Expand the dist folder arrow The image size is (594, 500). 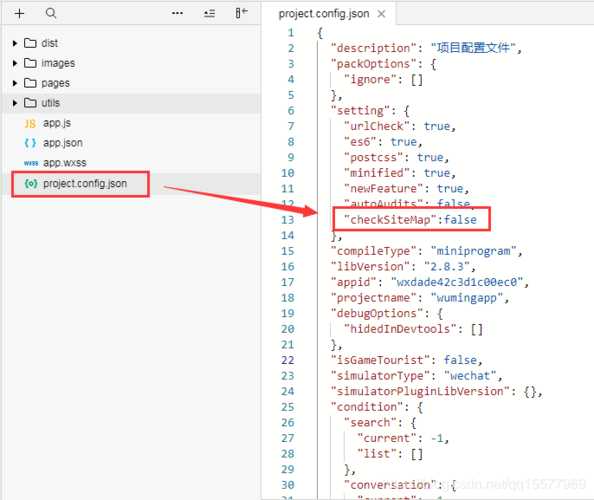pyautogui.click(x=15, y=43)
